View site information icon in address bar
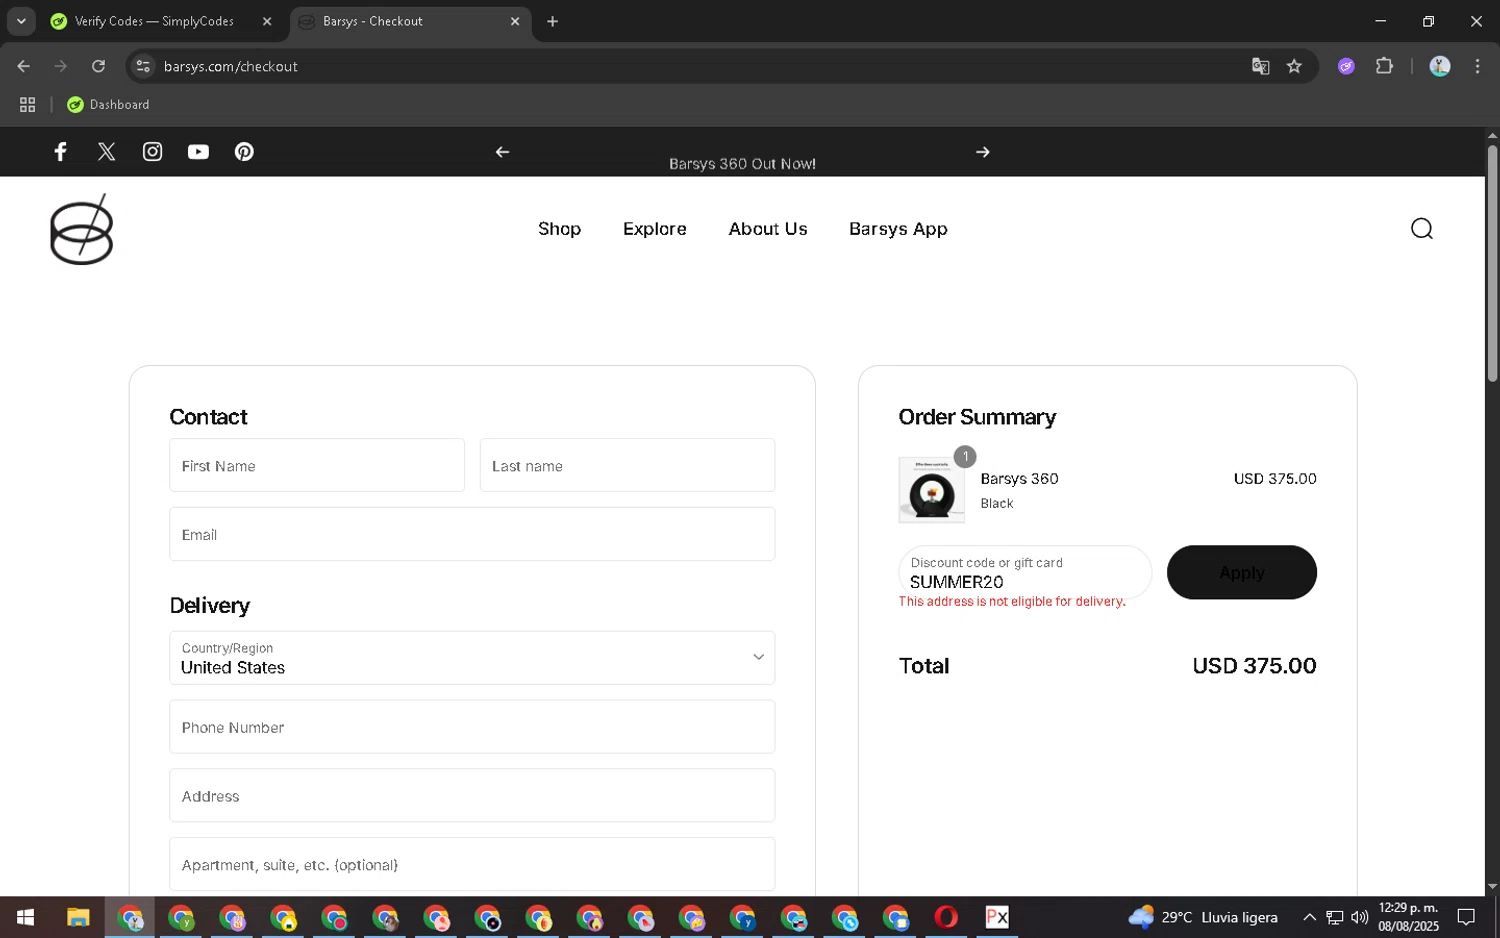 tap(143, 66)
